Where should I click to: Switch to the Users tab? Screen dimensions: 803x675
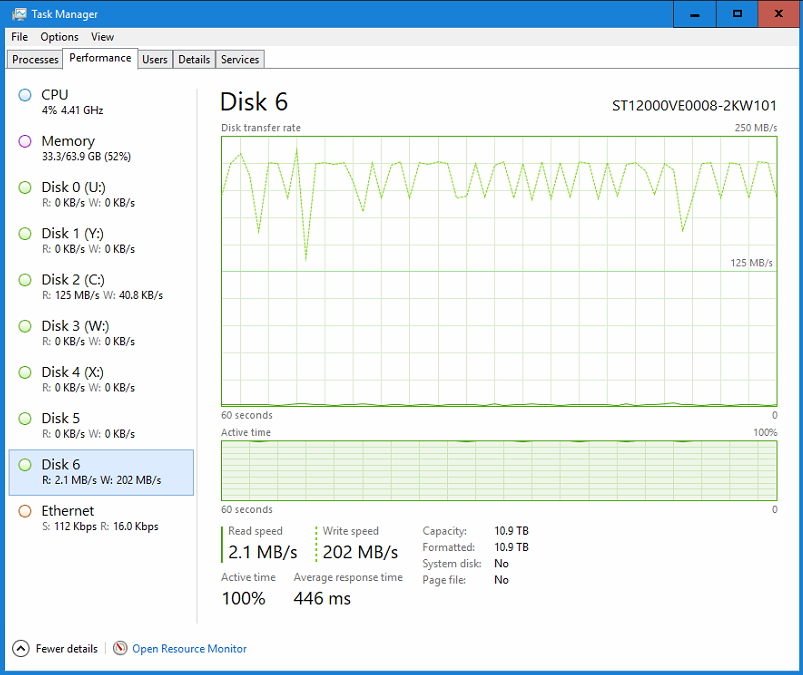click(x=155, y=59)
